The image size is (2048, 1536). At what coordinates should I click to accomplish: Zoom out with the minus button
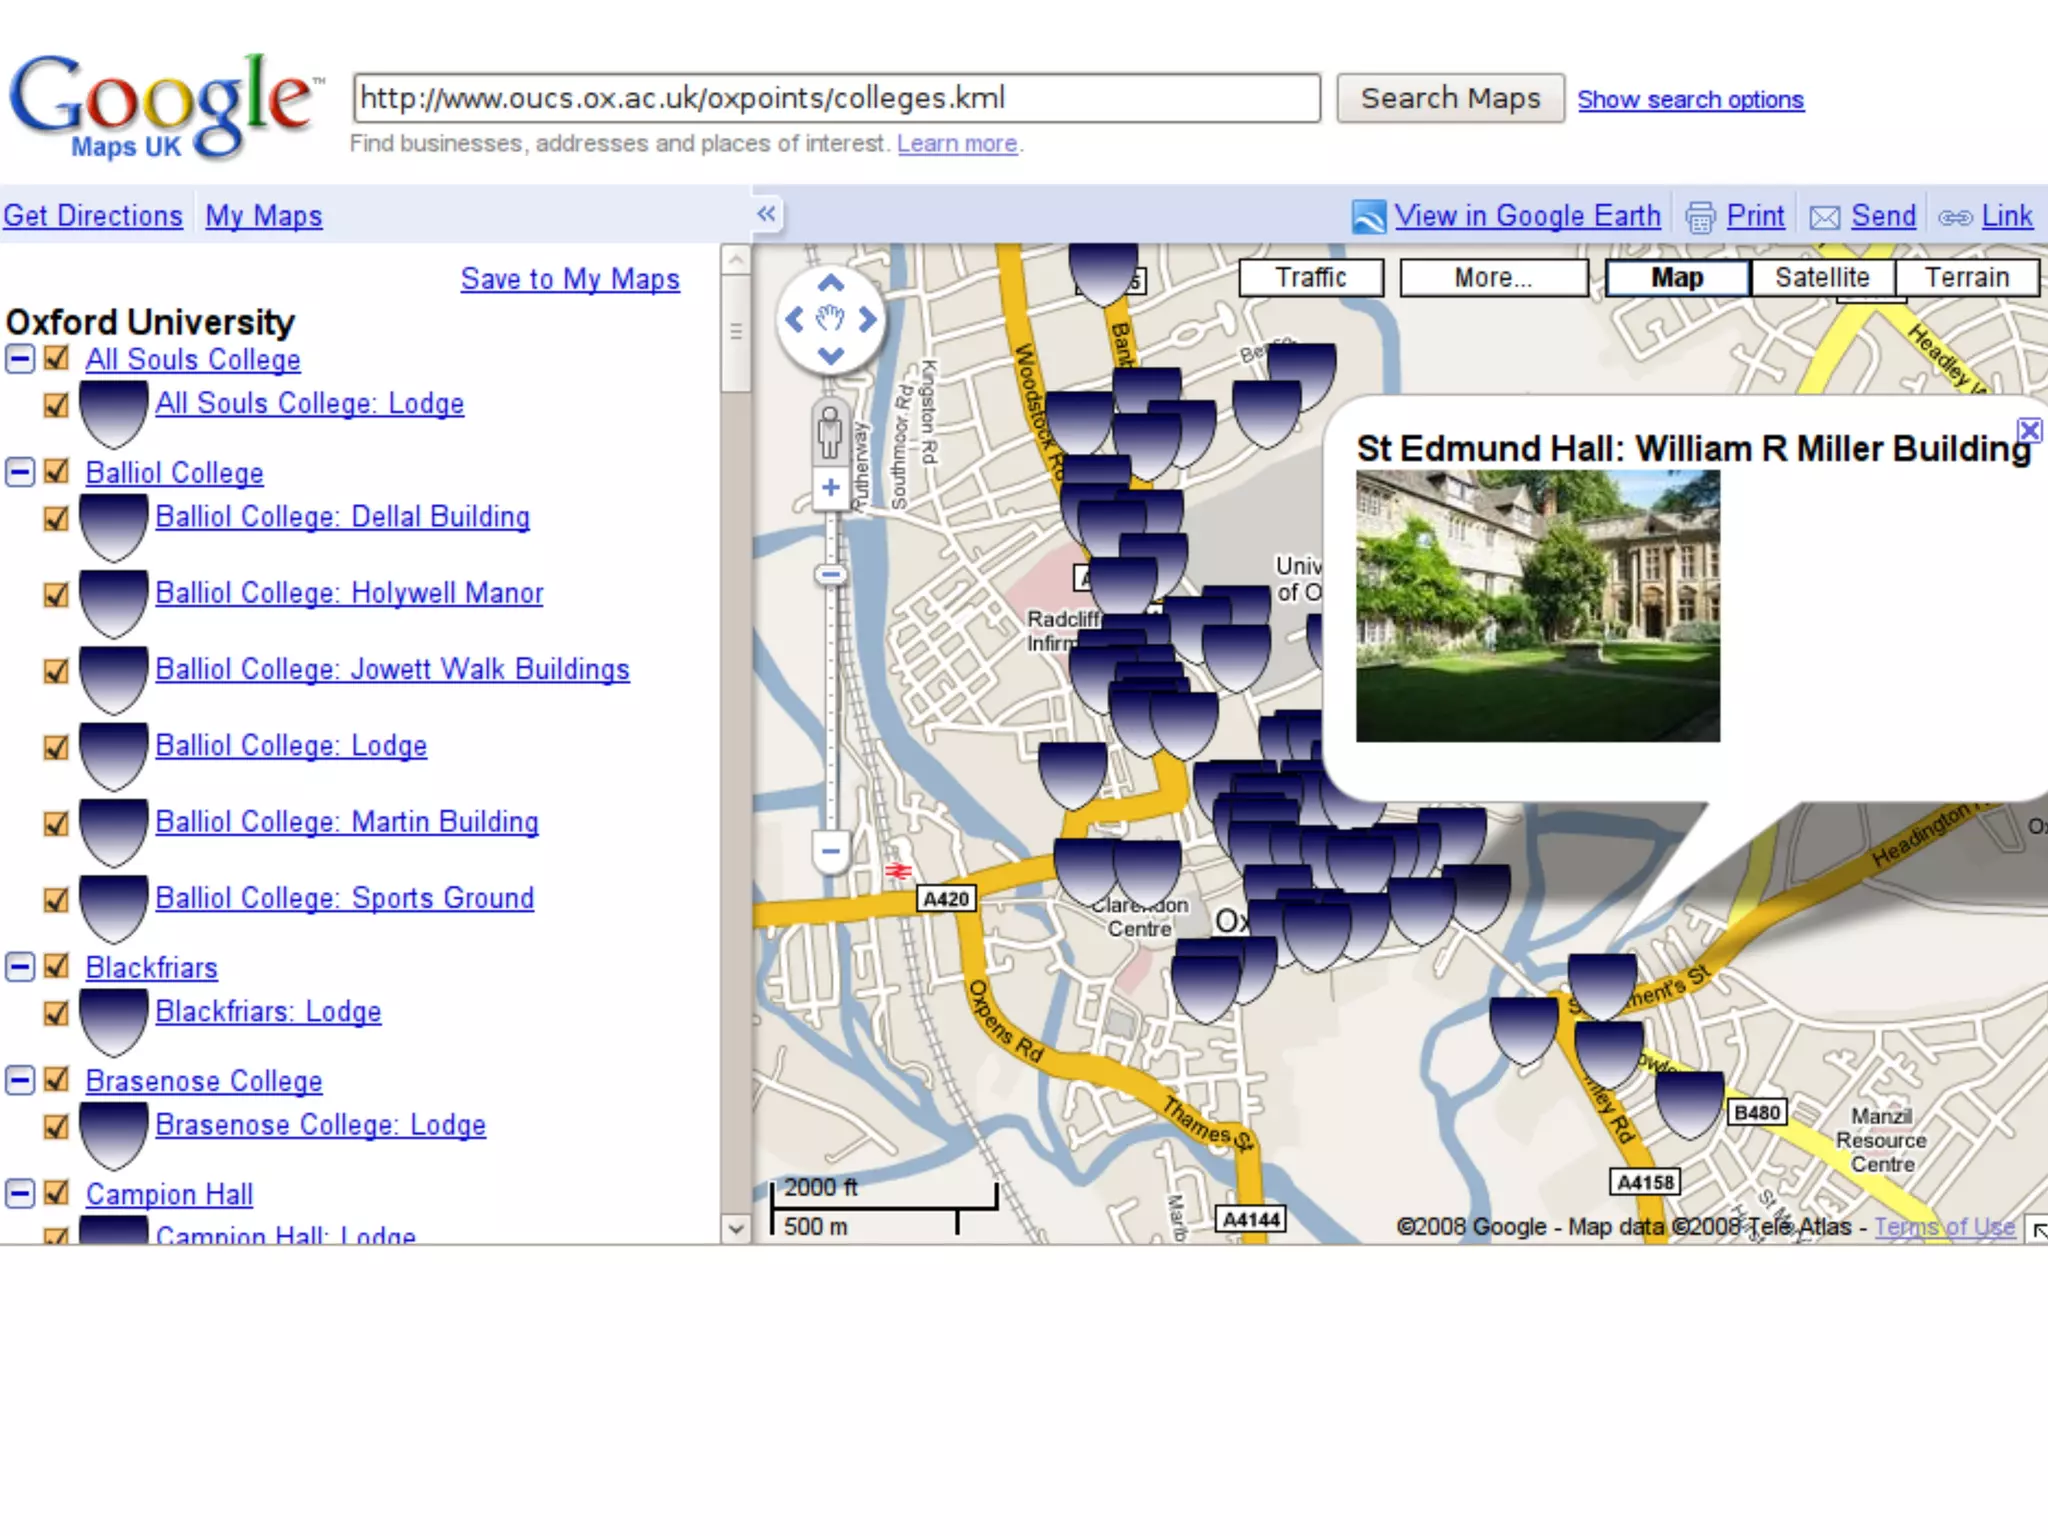tap(830, 852)
